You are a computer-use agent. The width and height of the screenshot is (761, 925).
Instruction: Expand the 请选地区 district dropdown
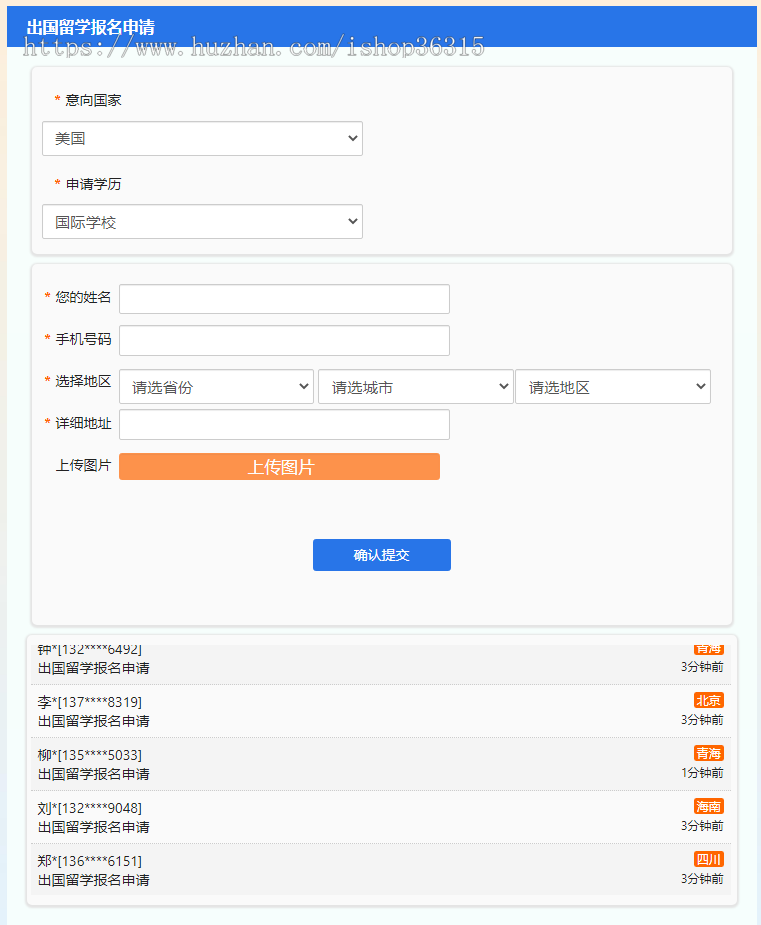click(x=613, y=387)
